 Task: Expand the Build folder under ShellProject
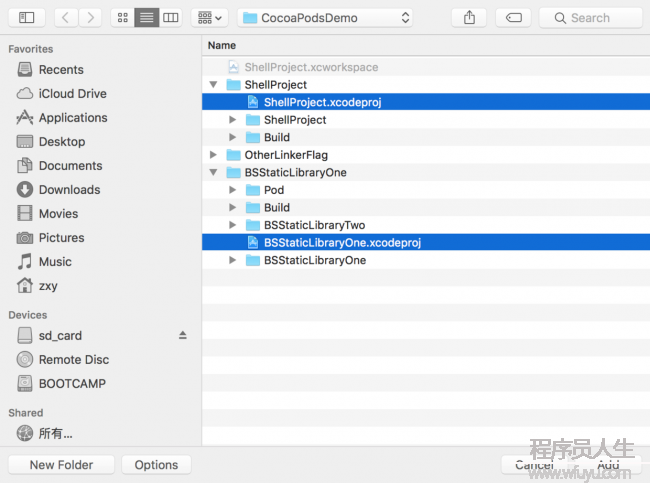pos(233,137)
